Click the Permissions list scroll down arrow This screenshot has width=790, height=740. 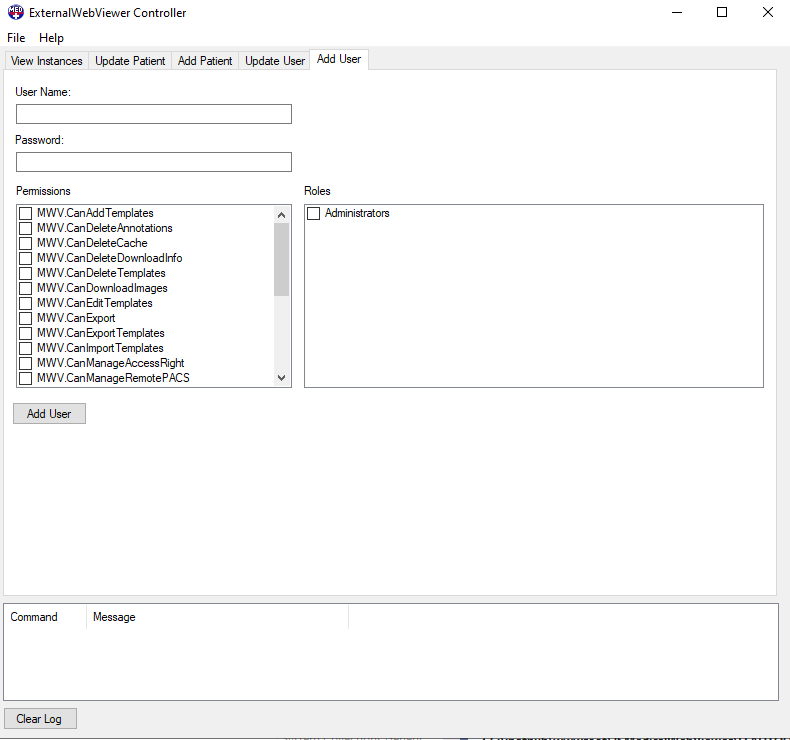click(282, 378)
